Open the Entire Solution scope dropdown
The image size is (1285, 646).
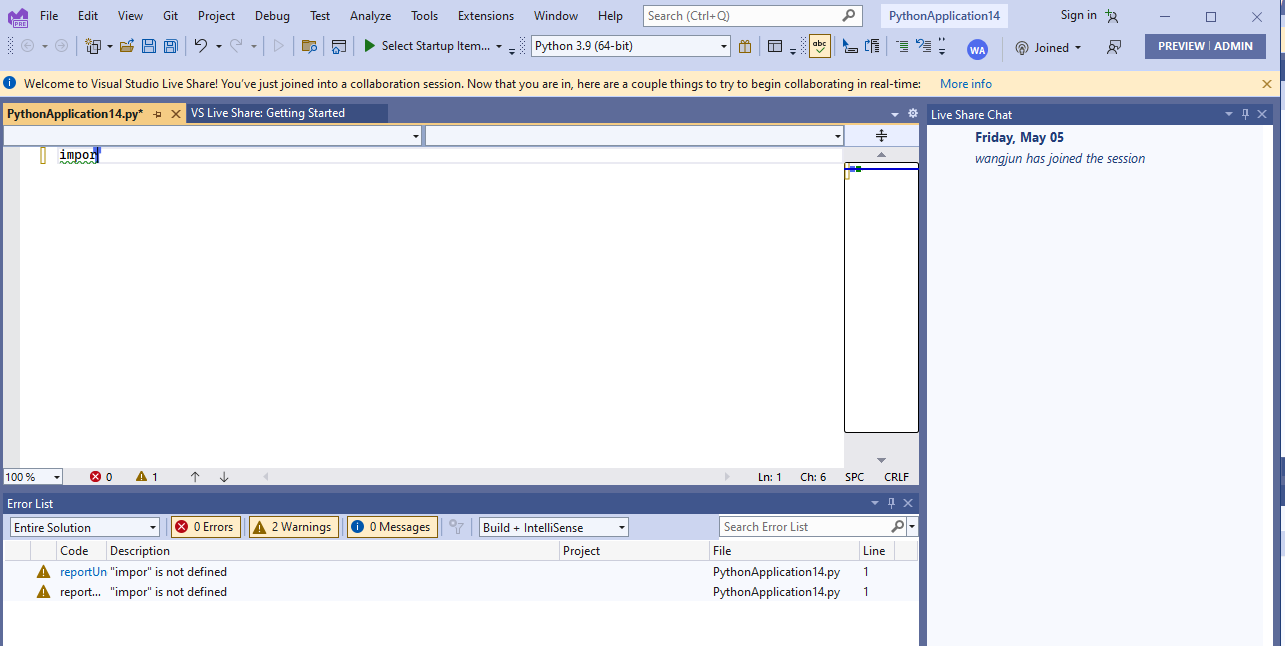[x=84, y=526]
